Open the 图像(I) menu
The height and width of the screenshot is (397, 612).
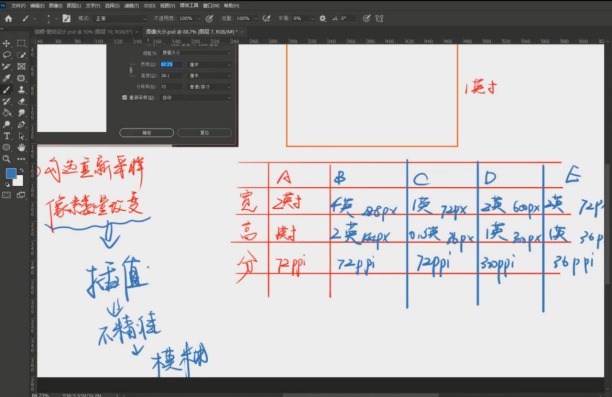pyautogui.click(x=55, y=5)
